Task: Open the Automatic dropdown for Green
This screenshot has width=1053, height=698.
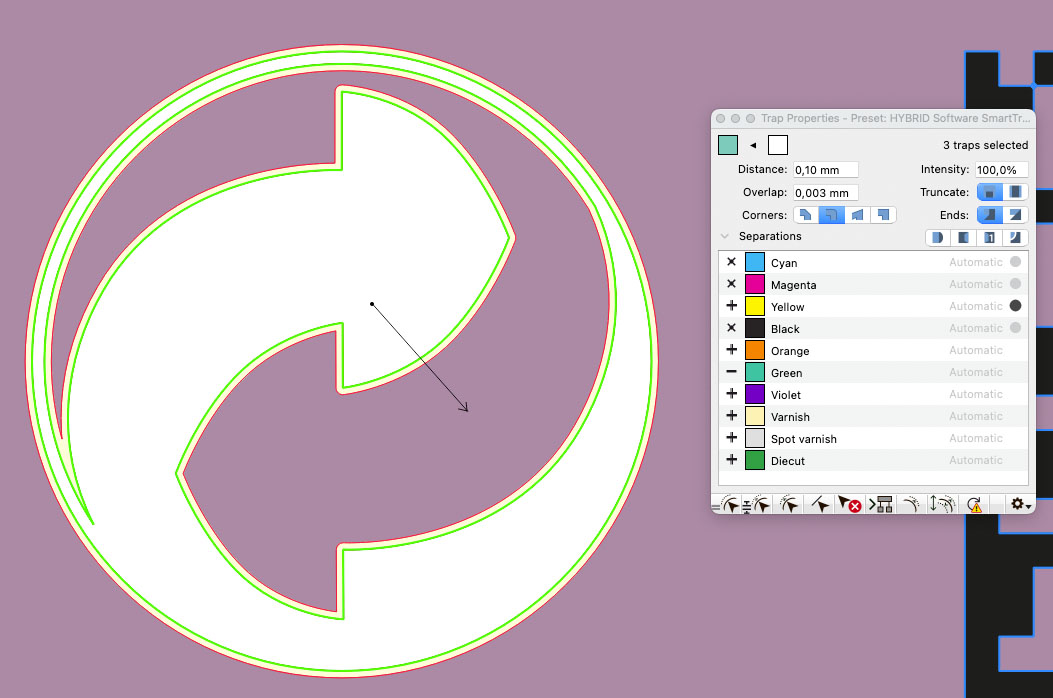Action: click(x=976, y=372)
